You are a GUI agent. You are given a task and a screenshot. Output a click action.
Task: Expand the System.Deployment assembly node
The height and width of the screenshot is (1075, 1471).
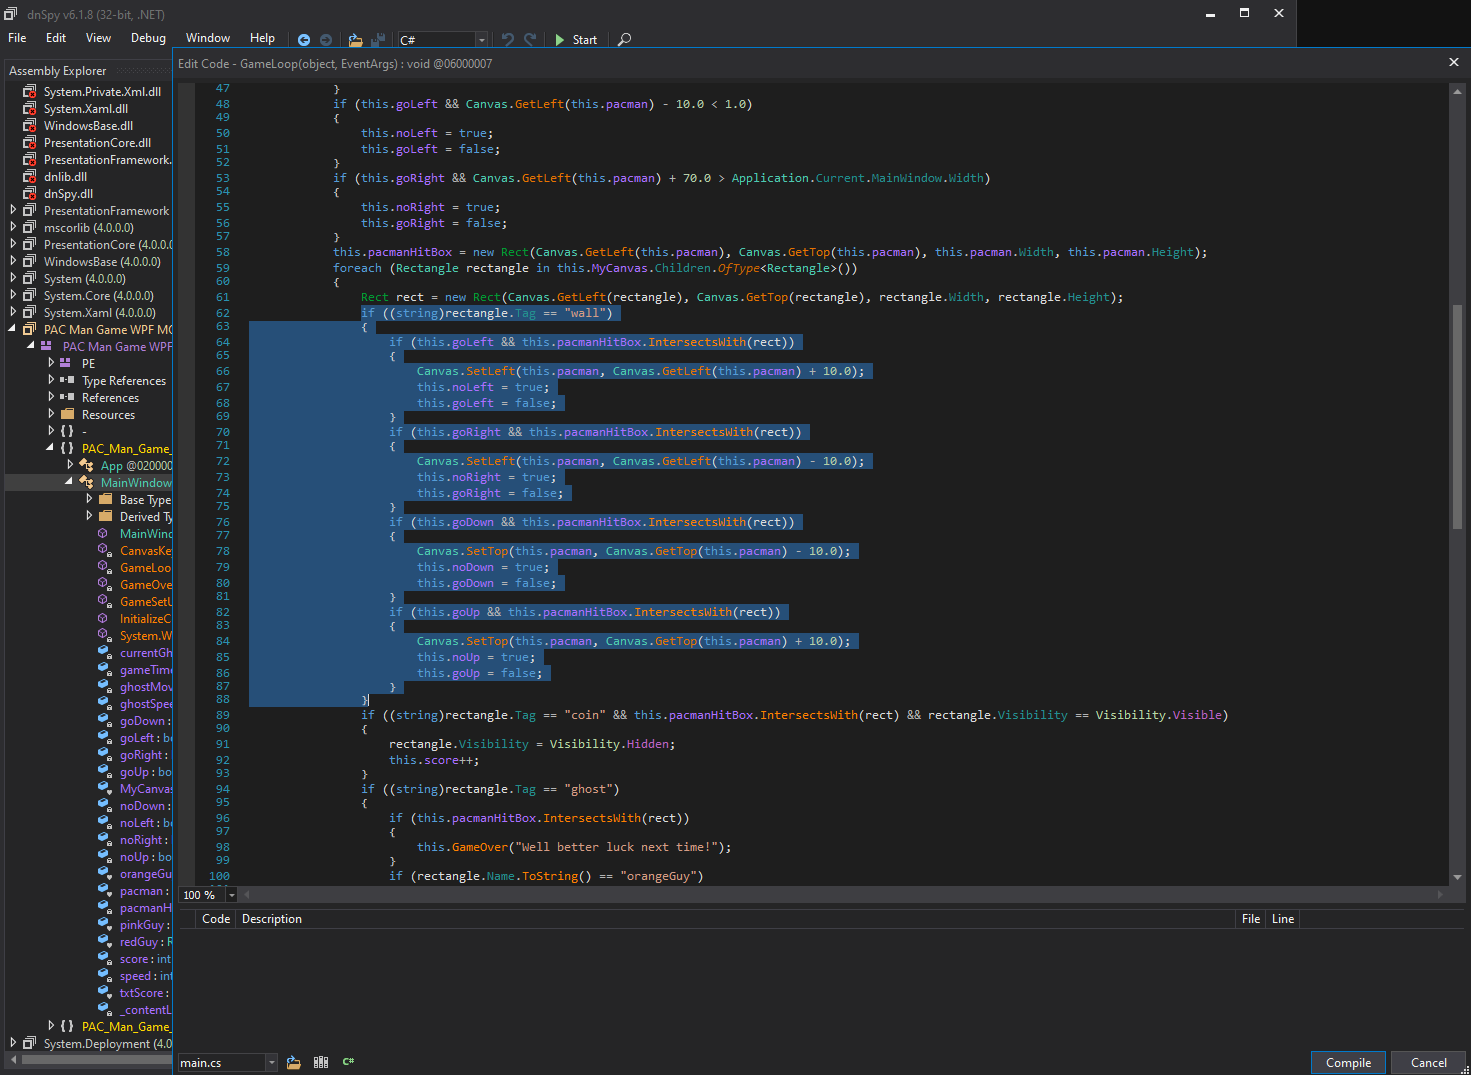click(x=13, y=1043)
